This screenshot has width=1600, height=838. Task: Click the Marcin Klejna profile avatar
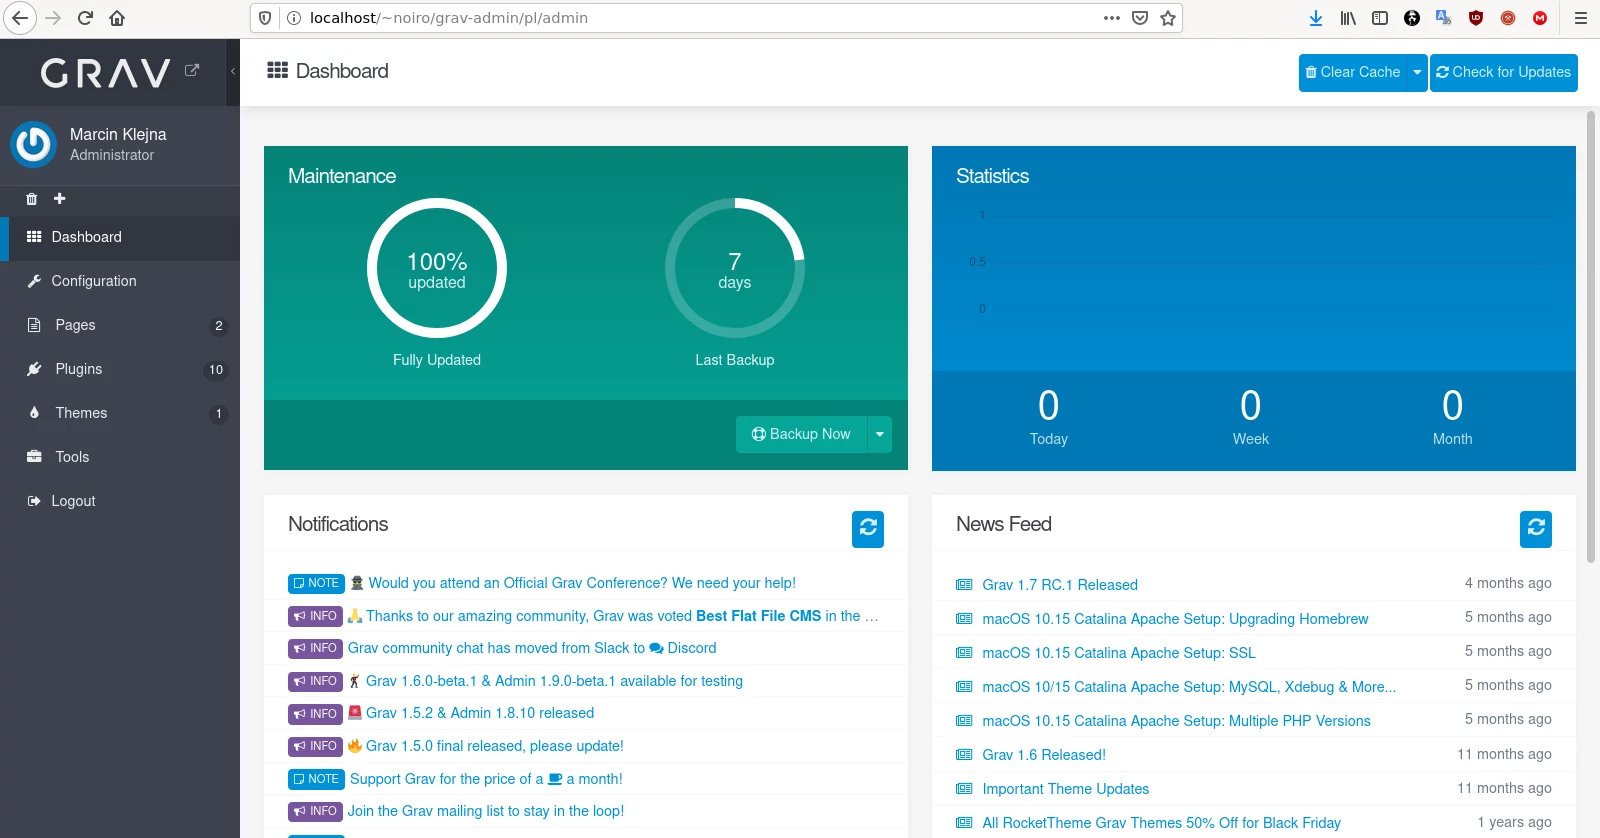[x=34, y=144]
